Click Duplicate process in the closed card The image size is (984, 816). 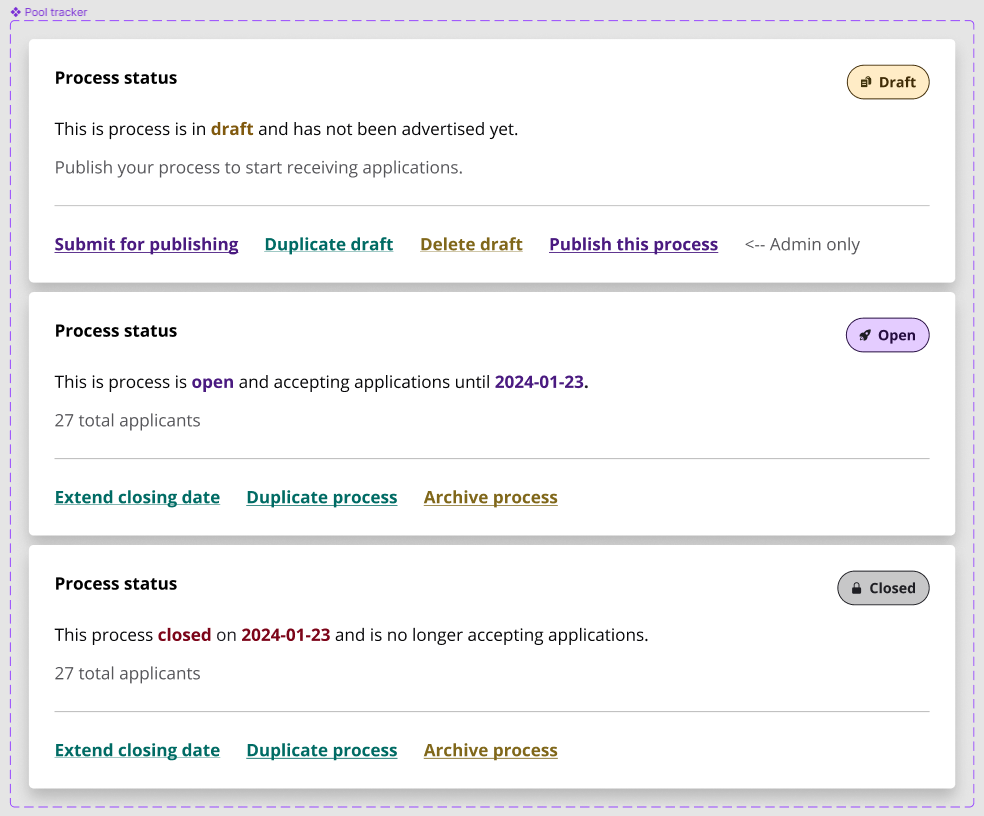tap(321, 750)
